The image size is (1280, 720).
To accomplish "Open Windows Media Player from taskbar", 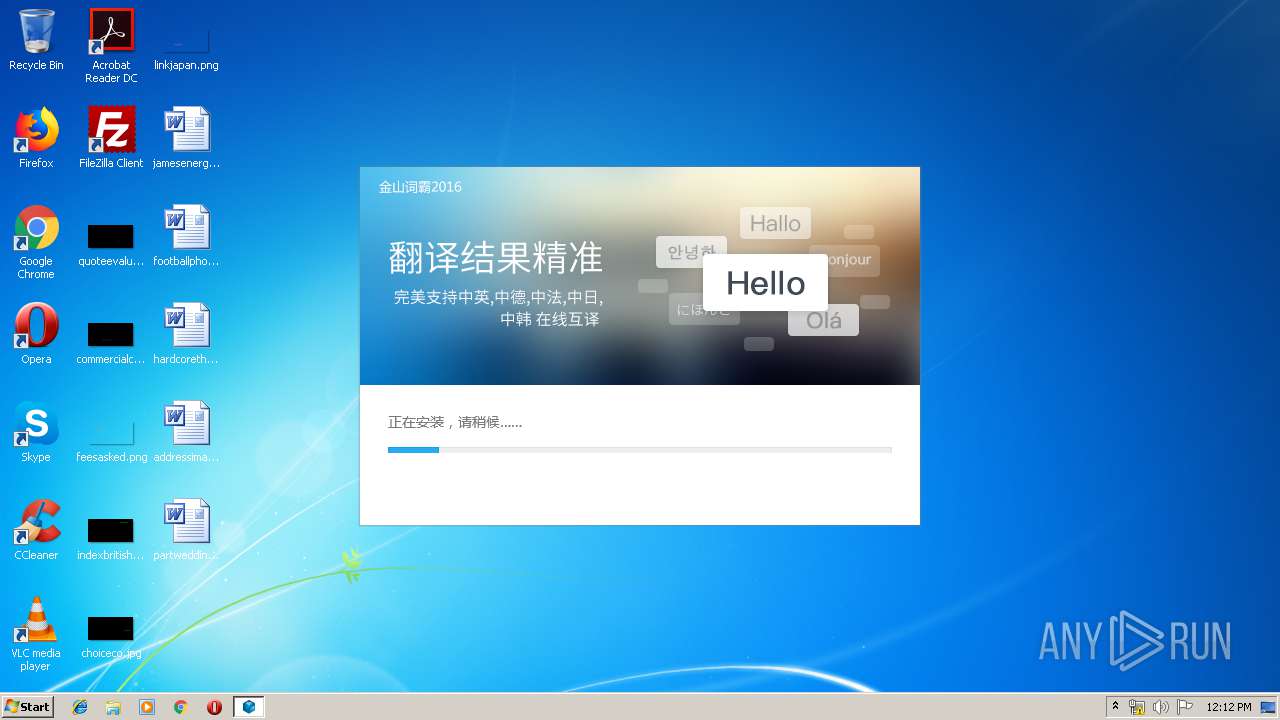I will (x=147, y=707).
